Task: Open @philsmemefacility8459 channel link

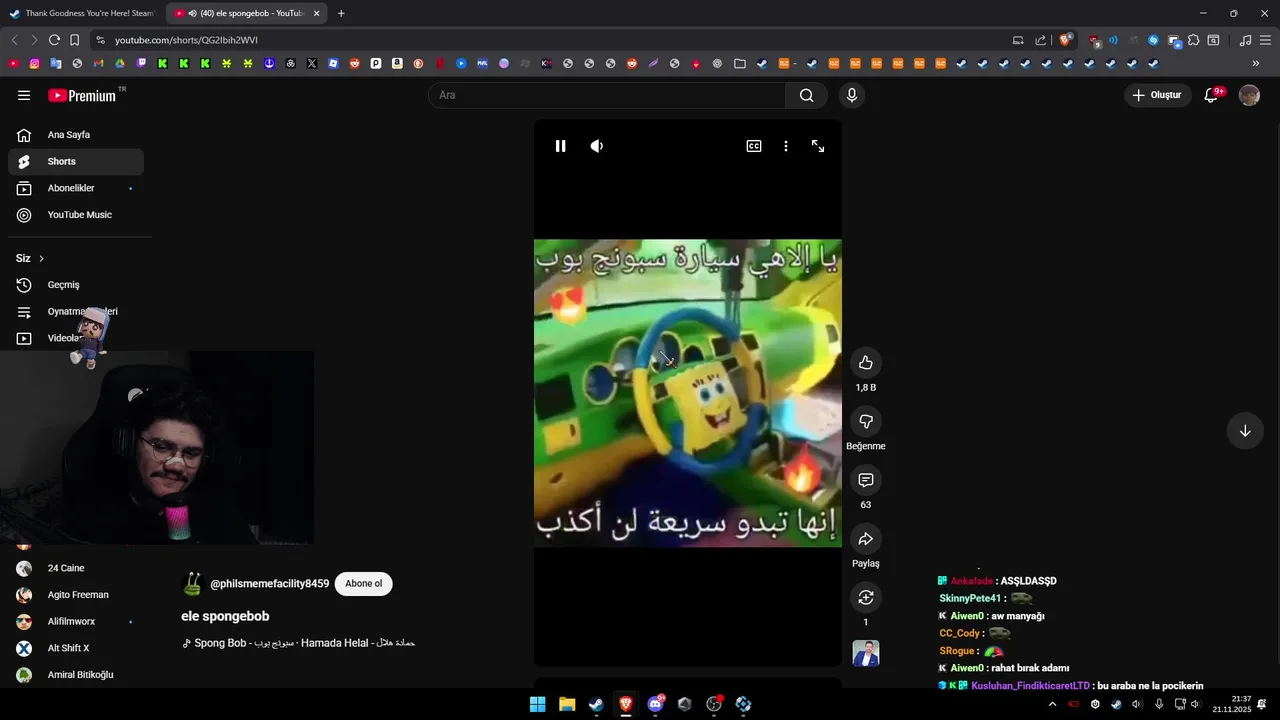Action: pyautogui.click(x=269, y=584)
